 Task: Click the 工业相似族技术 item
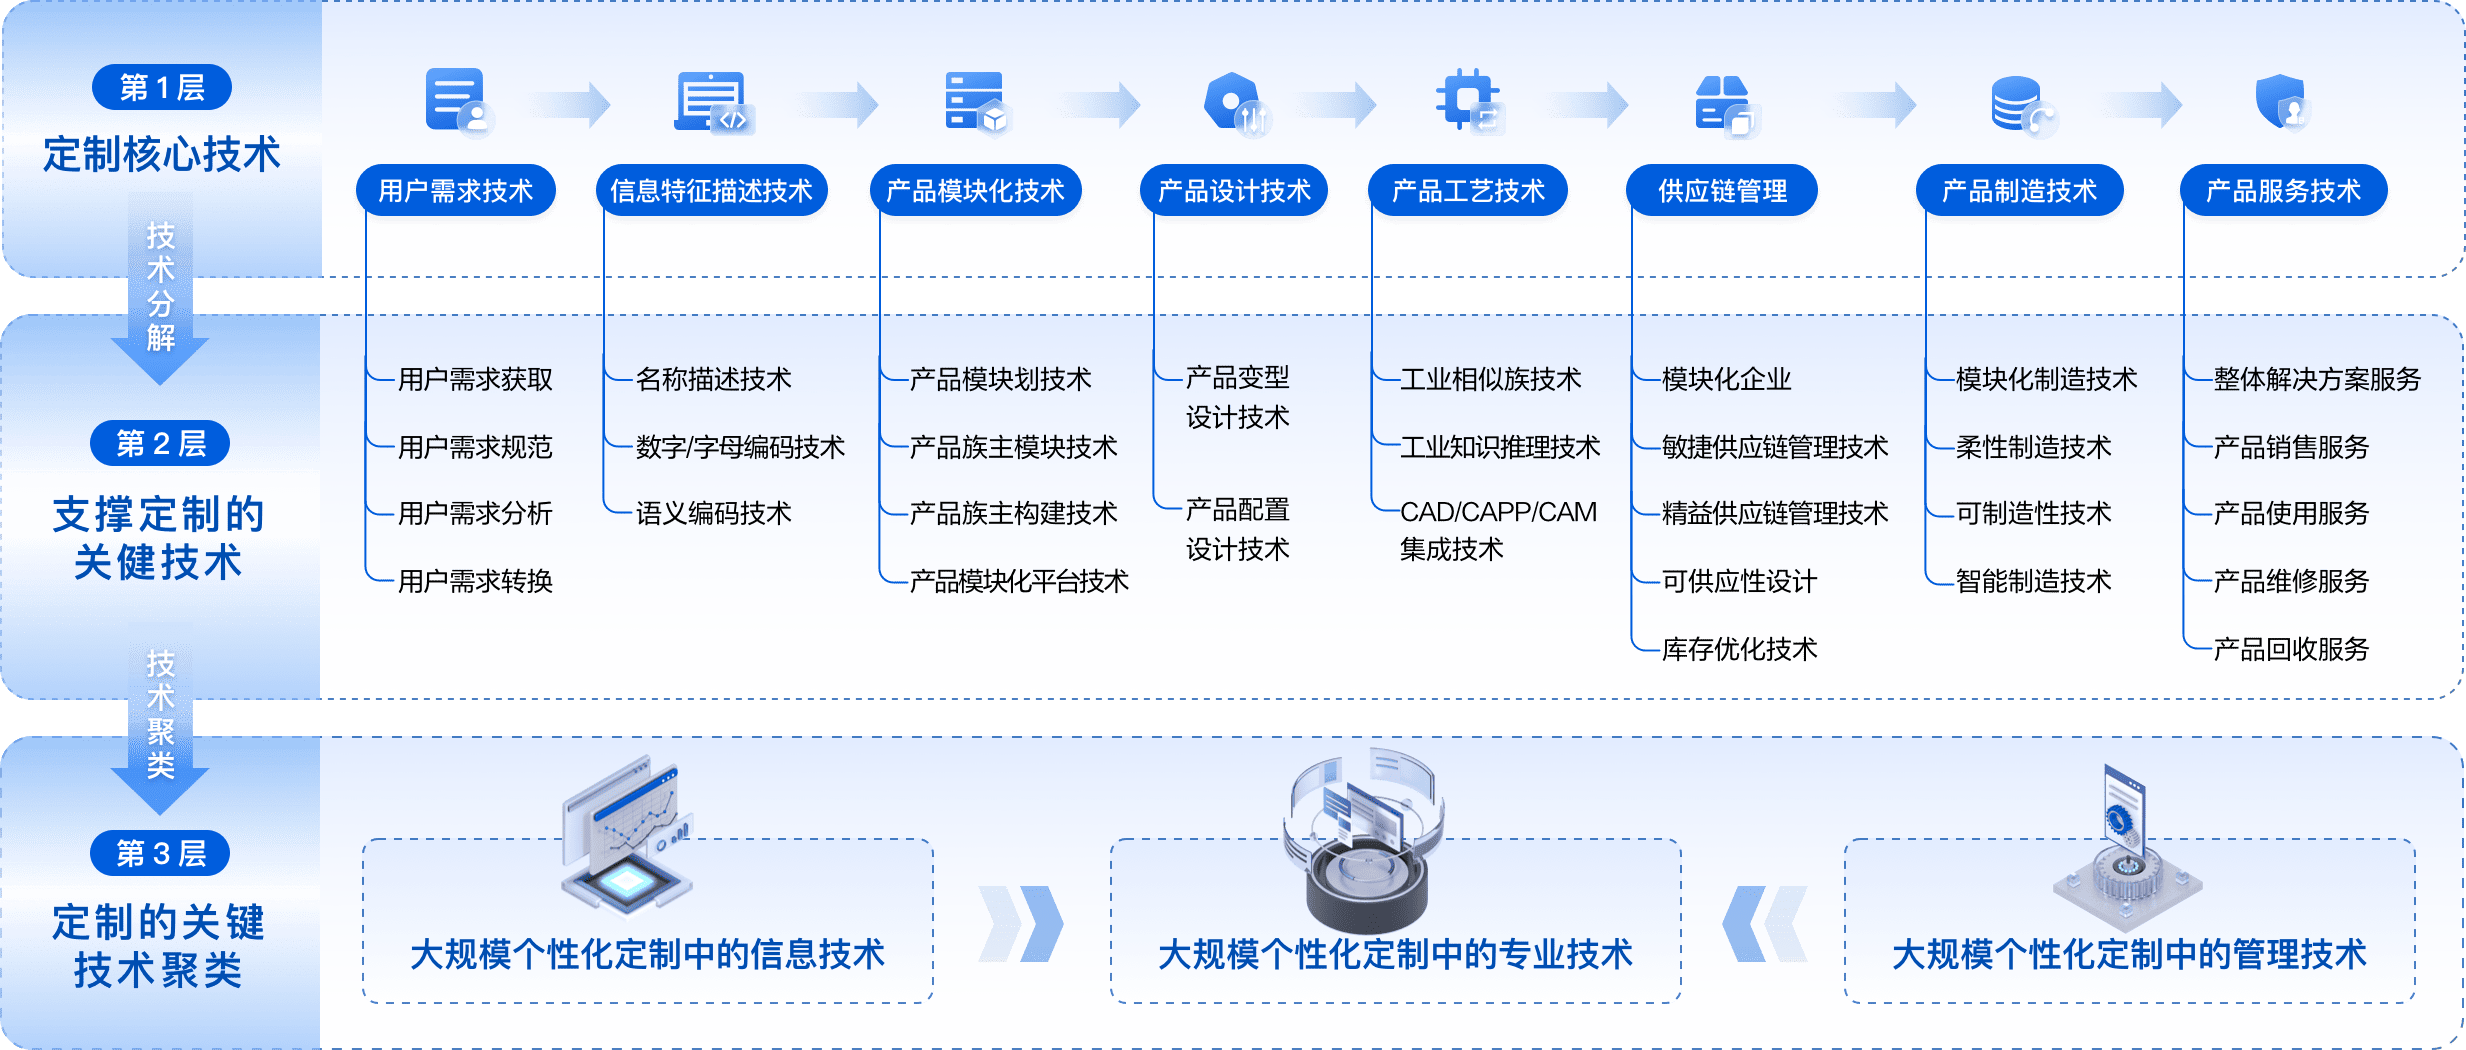coord(1490,379)
